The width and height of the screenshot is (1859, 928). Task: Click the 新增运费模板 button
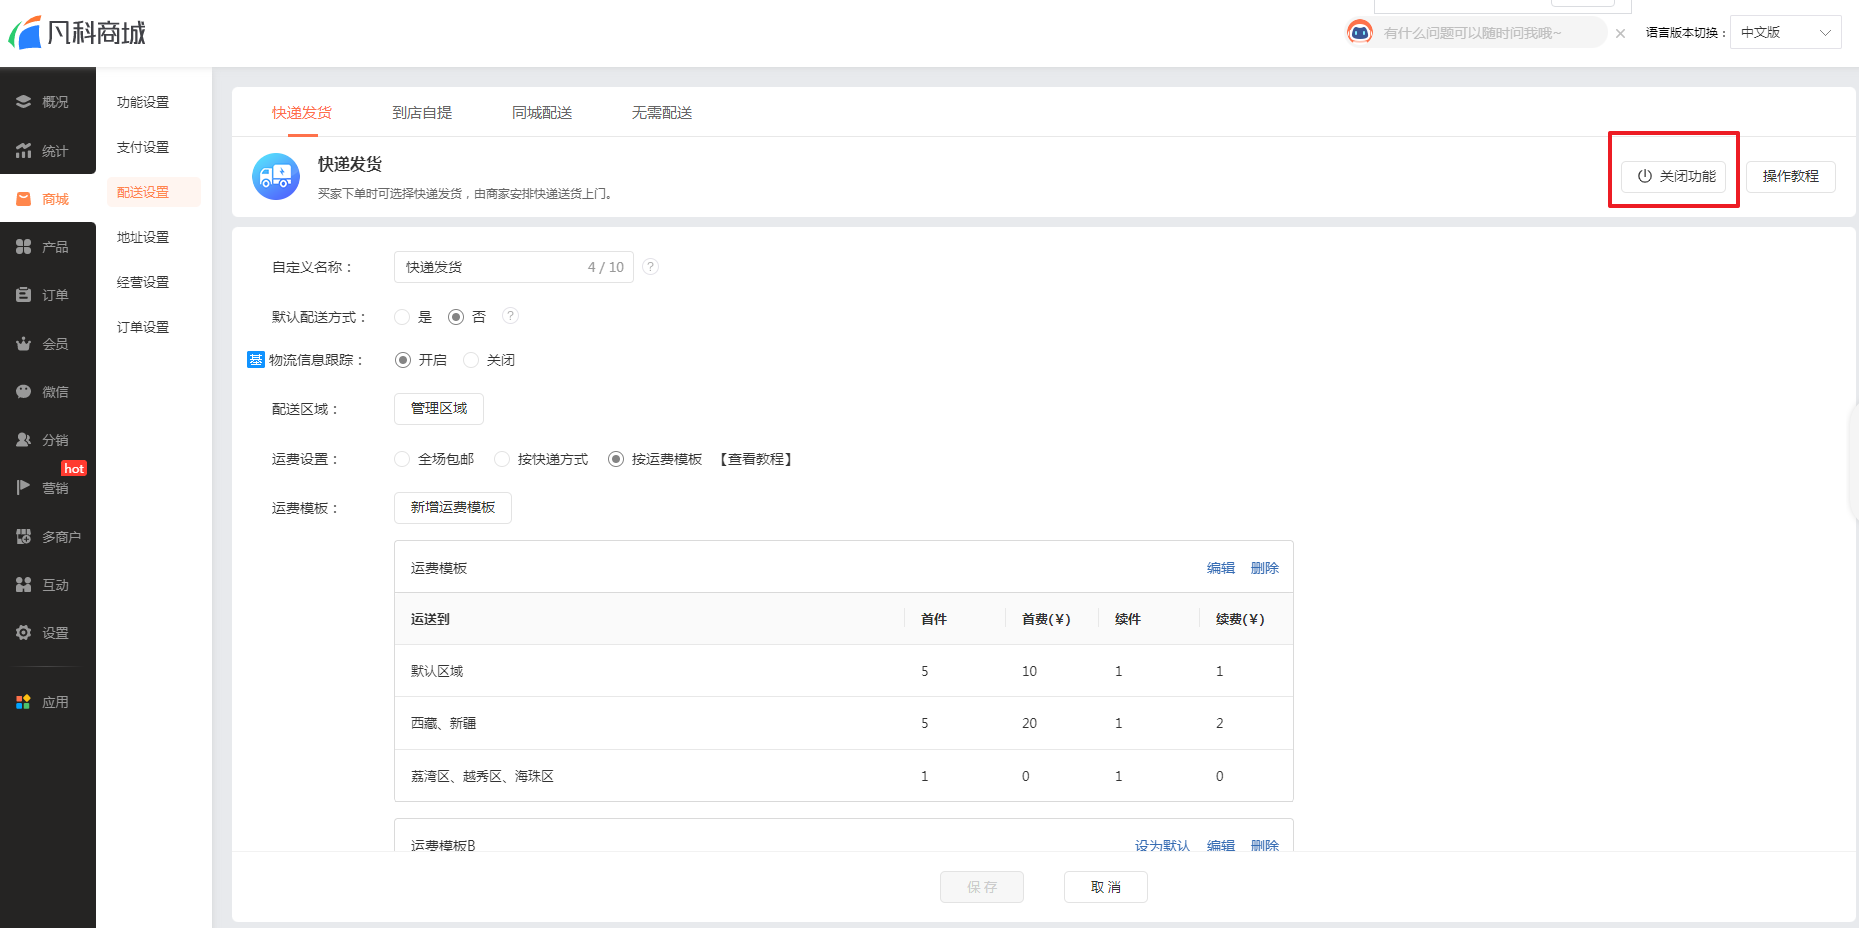[453, 507]
